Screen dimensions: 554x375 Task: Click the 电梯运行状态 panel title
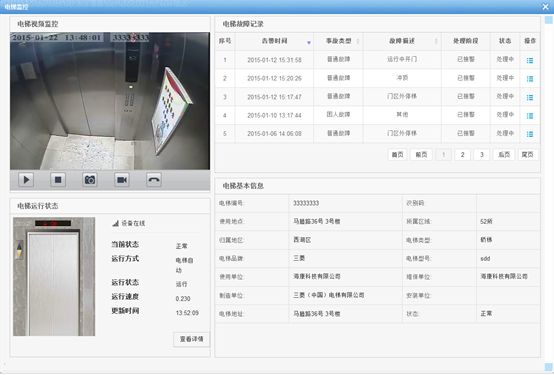[38, 206]
